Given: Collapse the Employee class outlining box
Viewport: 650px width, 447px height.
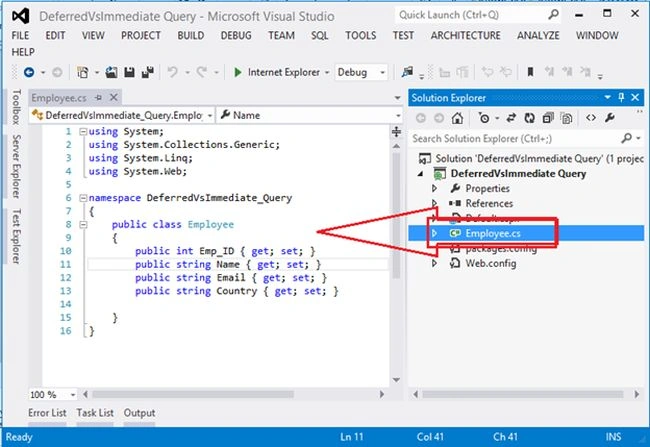Looking at the screenshot, I should click(x=83, y=224).
